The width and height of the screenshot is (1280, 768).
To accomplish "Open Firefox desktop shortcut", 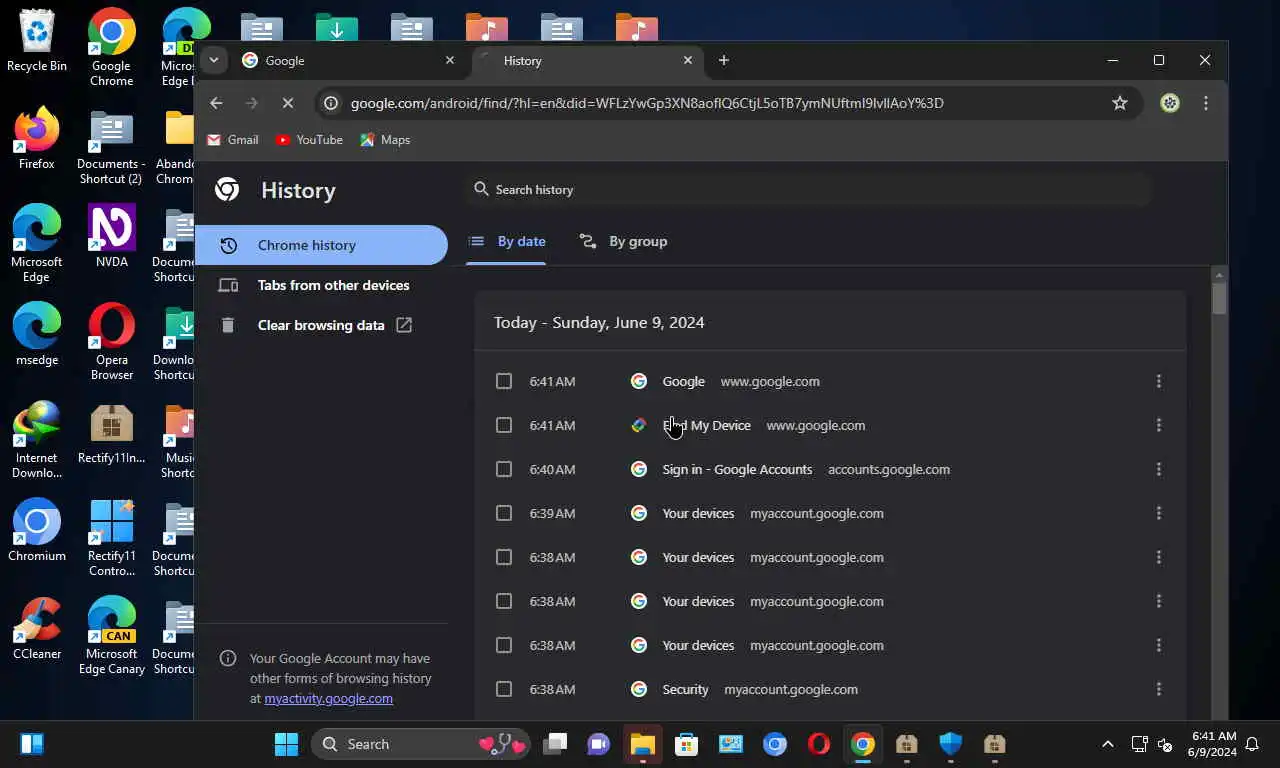I will 37,138.
